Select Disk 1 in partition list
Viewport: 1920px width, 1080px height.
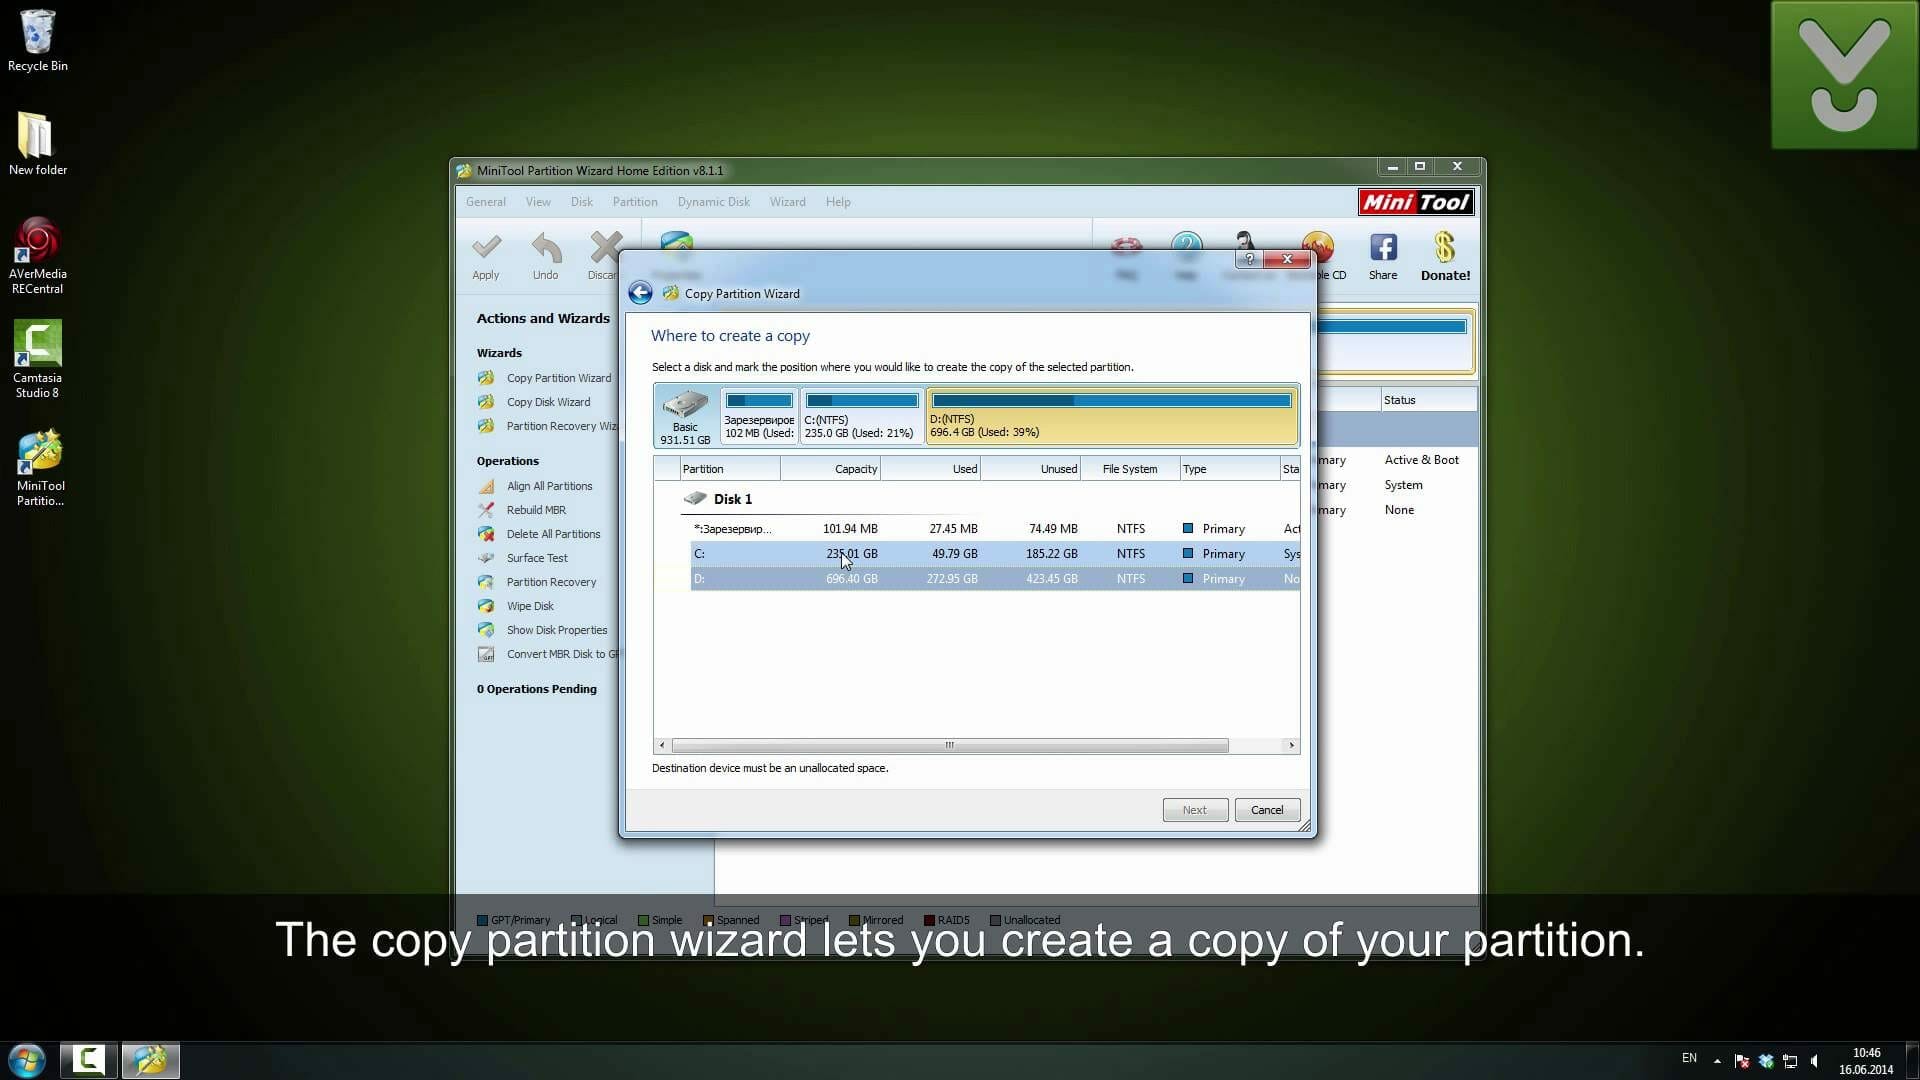click(732, 499)
